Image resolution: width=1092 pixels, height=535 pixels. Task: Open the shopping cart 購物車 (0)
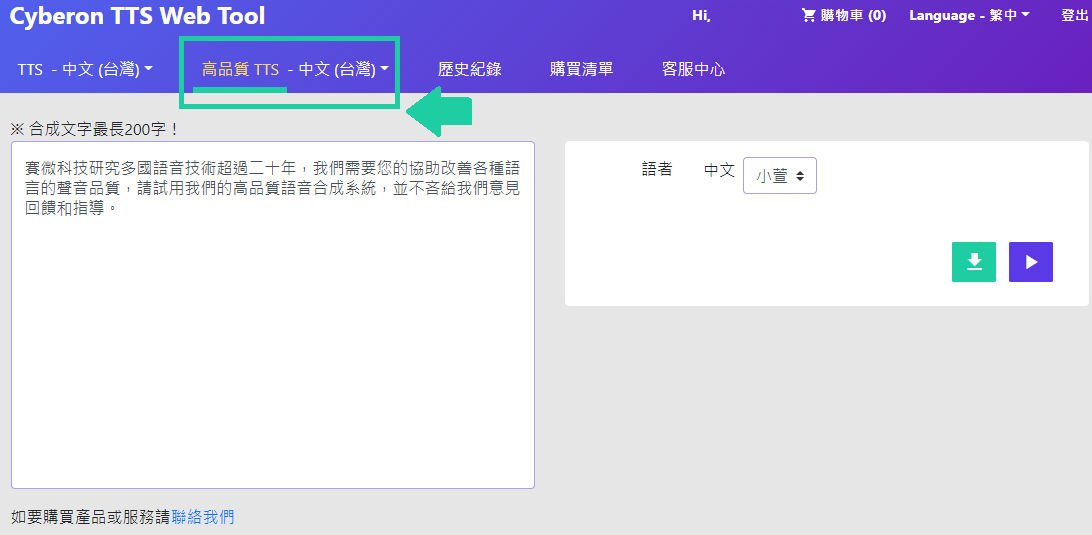(844, 15)
